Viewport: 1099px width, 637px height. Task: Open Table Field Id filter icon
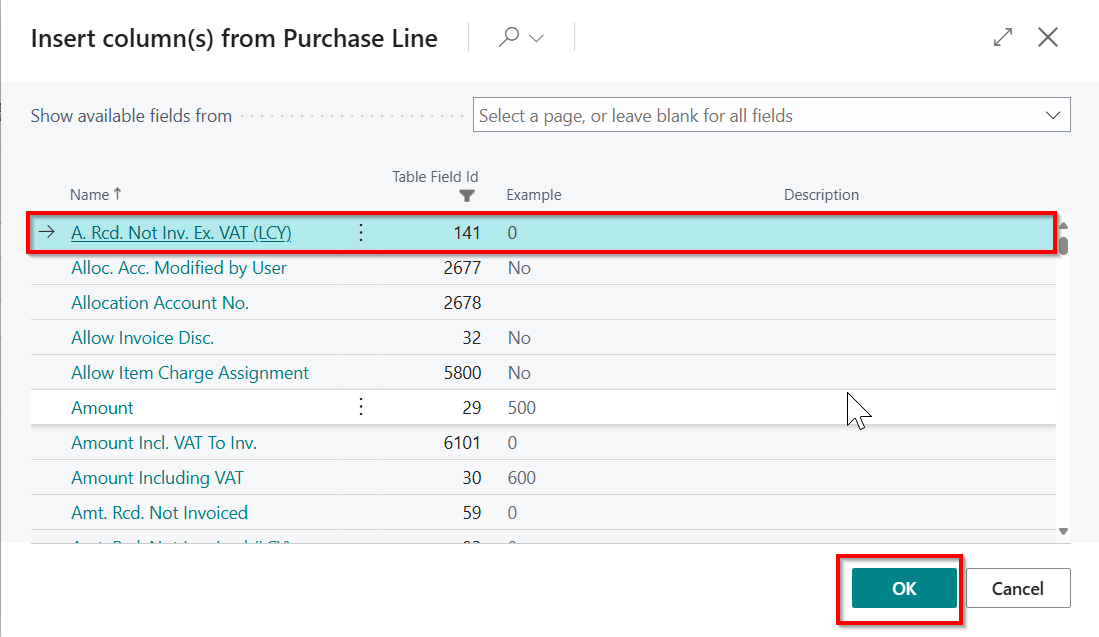466,196
